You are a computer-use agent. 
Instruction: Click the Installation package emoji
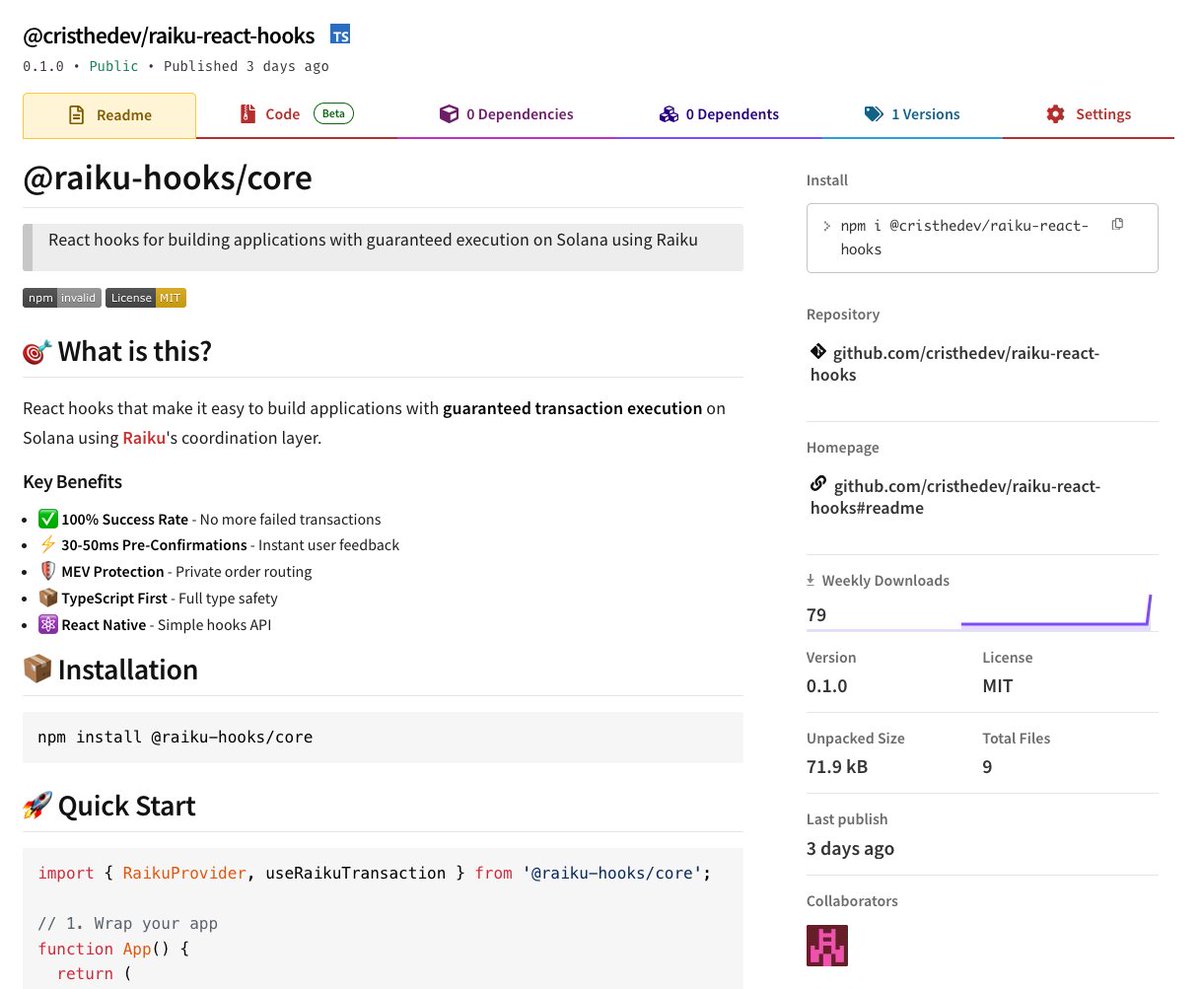coord(37,669)
